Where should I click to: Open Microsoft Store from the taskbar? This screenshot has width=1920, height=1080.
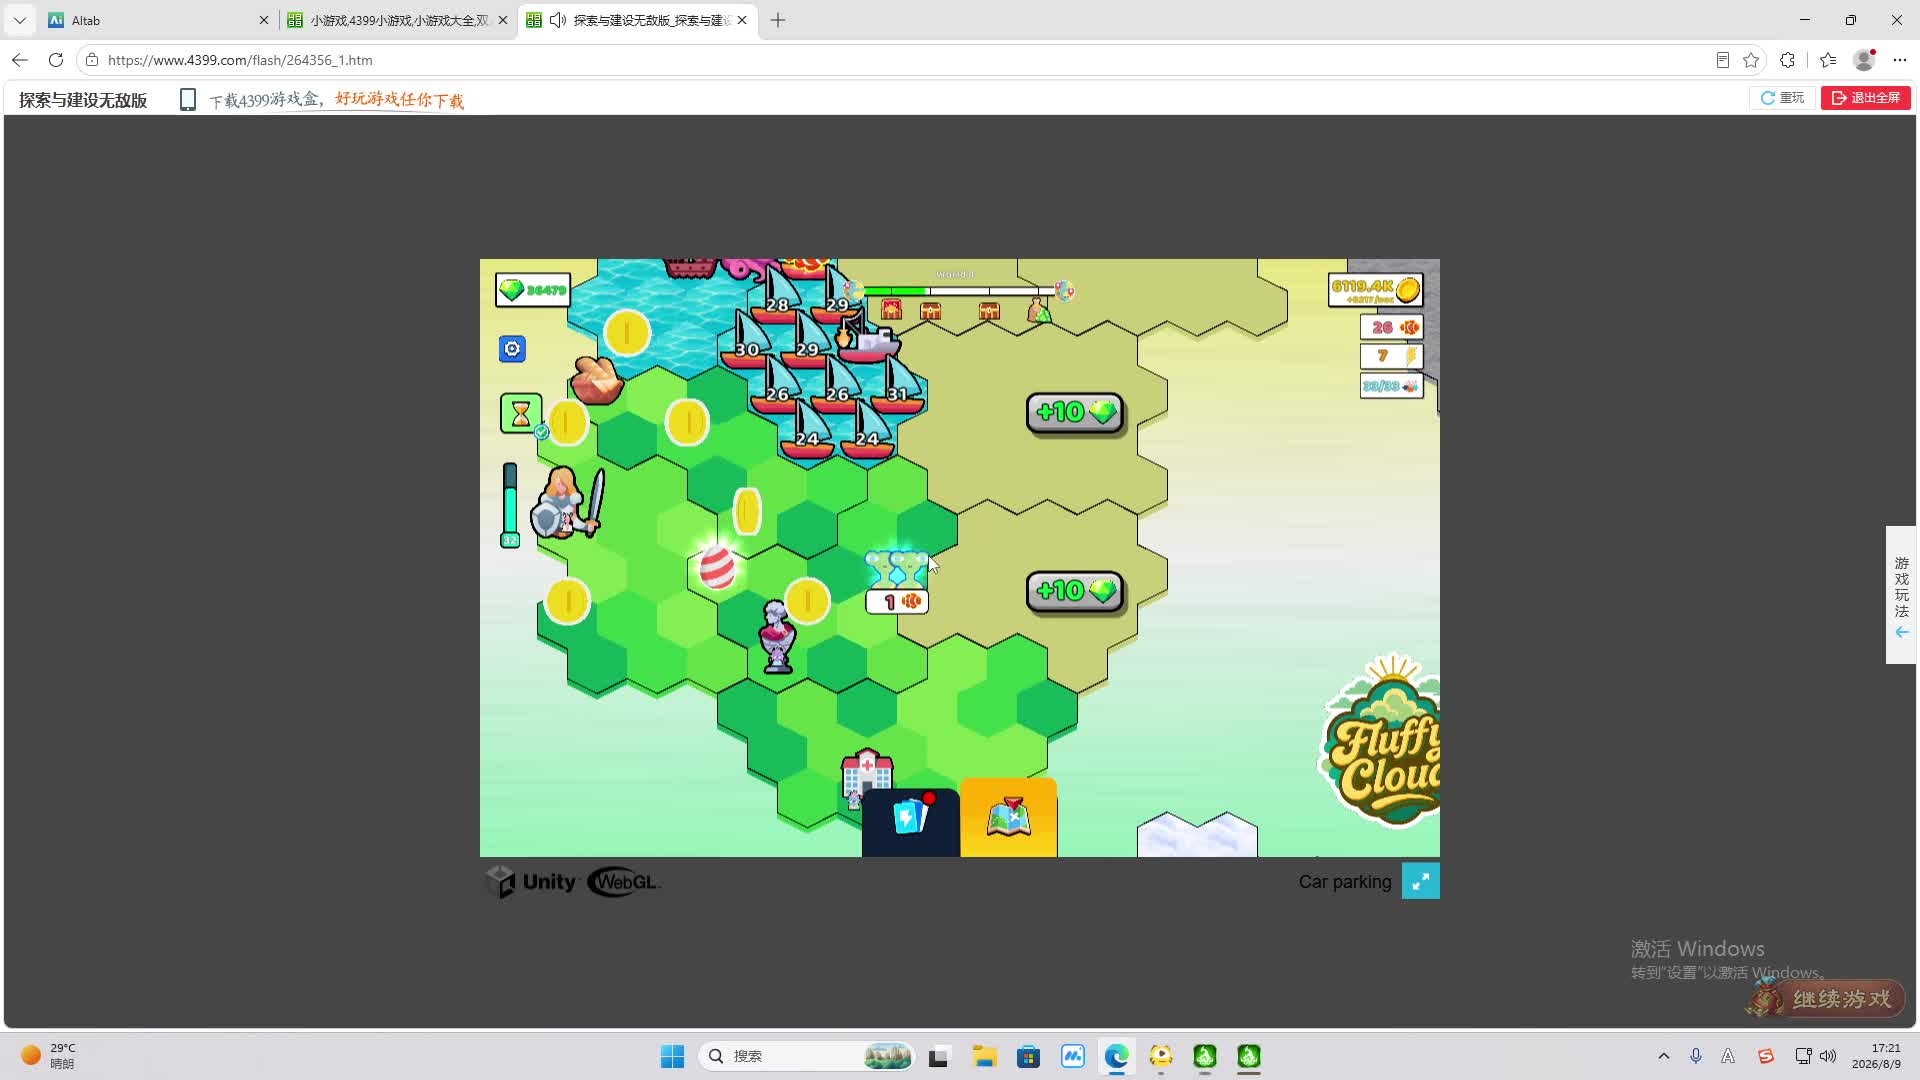[1028, 1056]
